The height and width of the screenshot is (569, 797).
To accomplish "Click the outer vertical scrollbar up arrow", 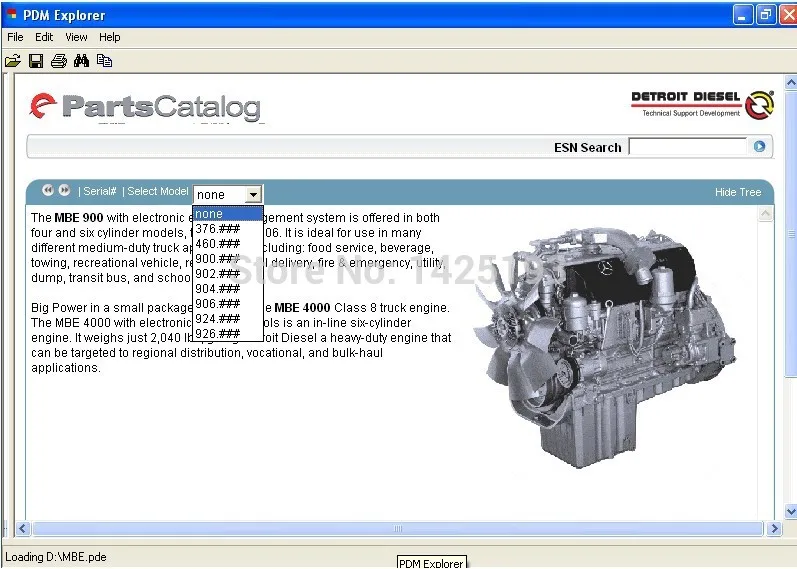I will pyautogui.click(x=791, y=82).
